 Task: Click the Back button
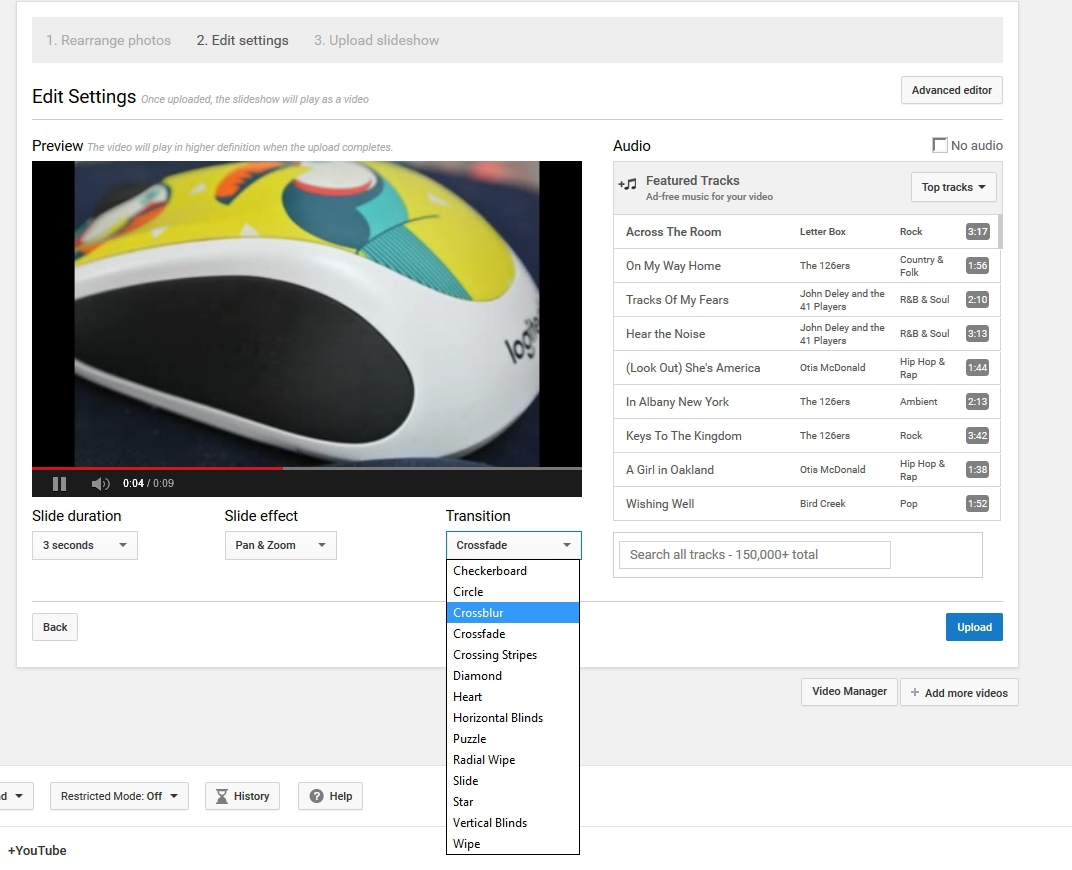[55, 627]
